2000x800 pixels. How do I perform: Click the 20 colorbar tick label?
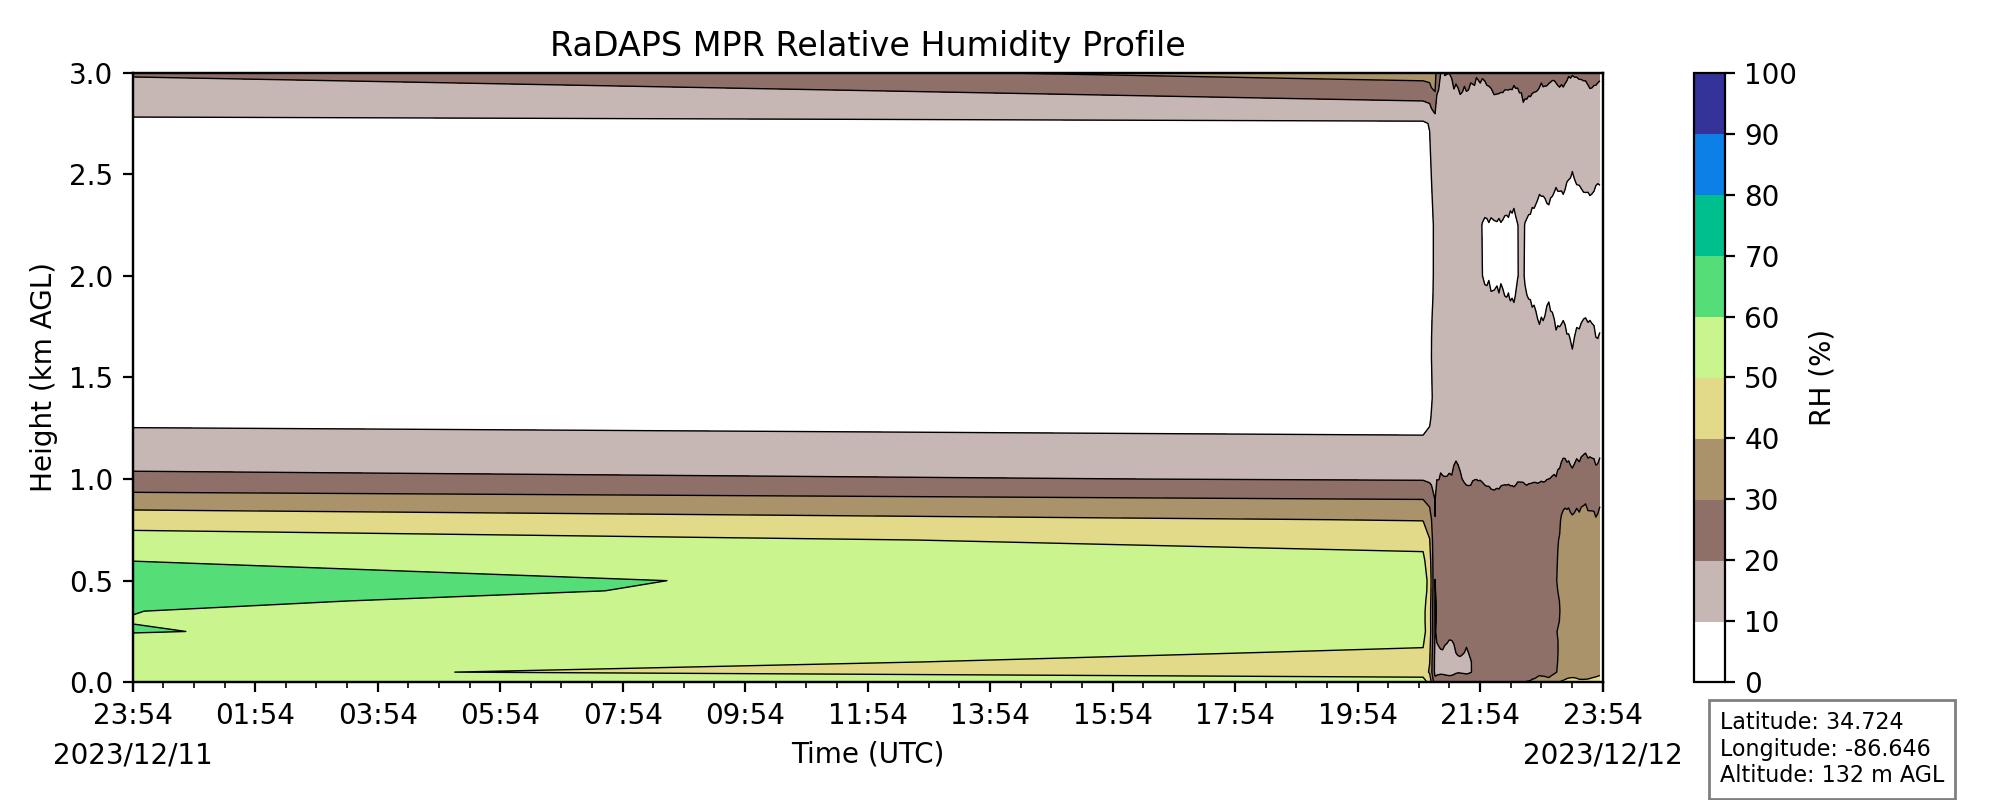[1762, 561]
